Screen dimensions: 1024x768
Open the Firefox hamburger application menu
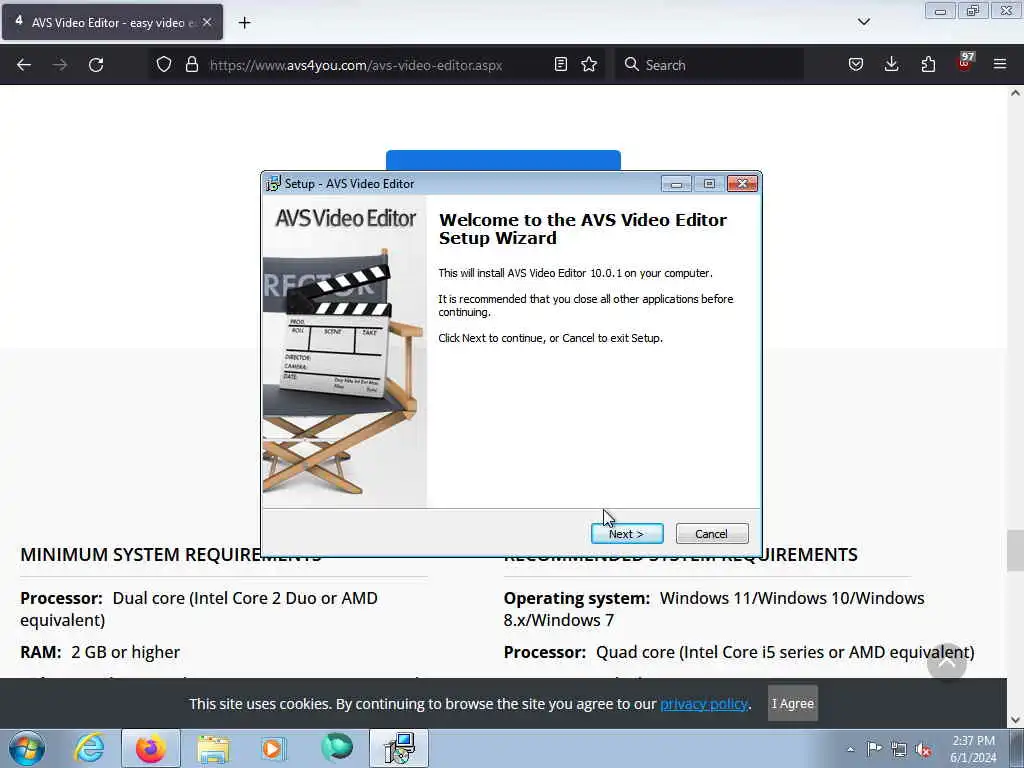pyautogui.click(x=1000, y=64)
